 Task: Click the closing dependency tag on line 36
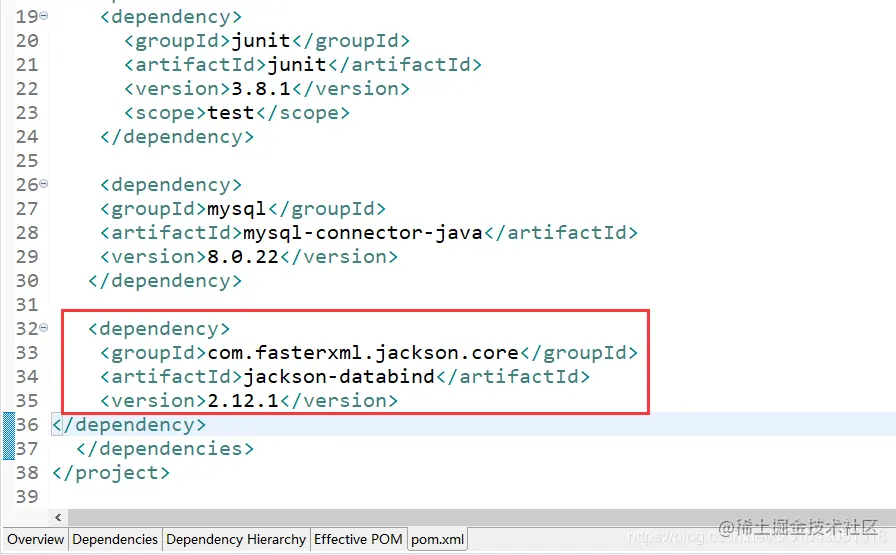(x=129, y=425)
